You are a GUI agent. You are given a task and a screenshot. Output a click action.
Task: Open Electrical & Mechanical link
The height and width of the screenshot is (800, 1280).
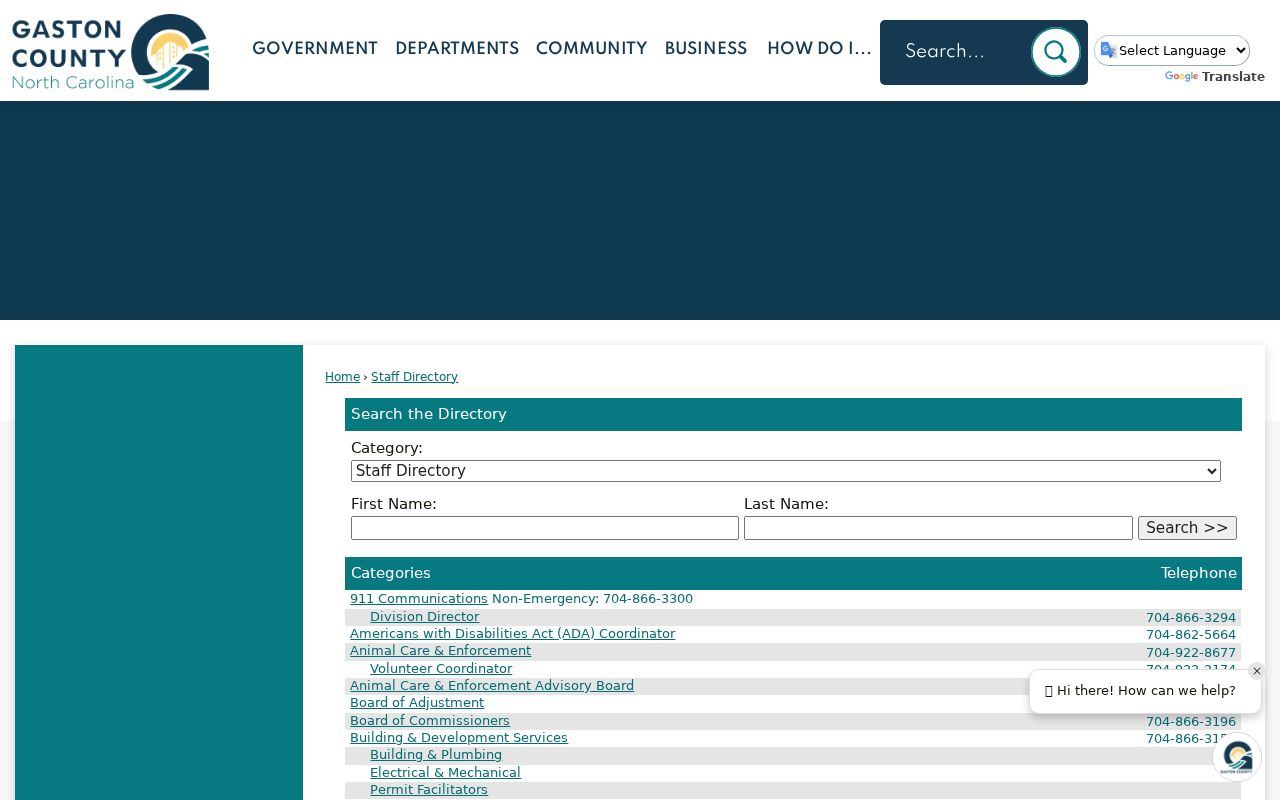point(445,773)
